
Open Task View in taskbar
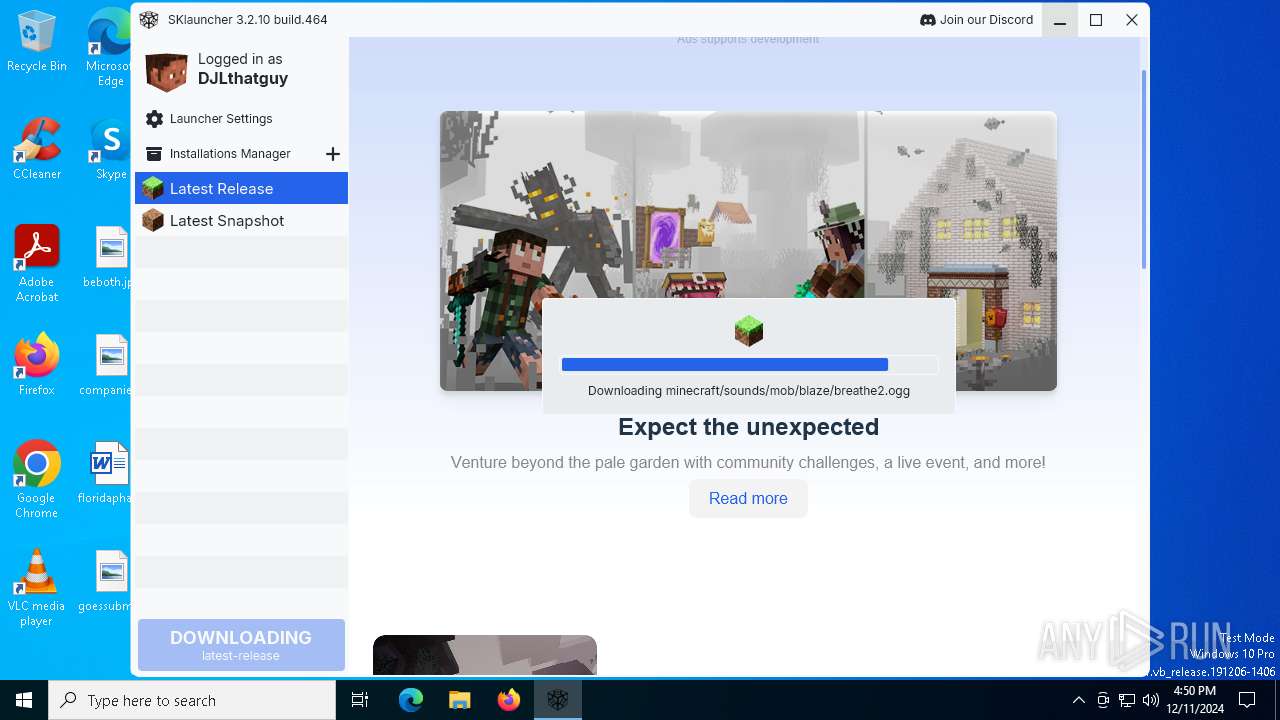[x=360, y=700]
